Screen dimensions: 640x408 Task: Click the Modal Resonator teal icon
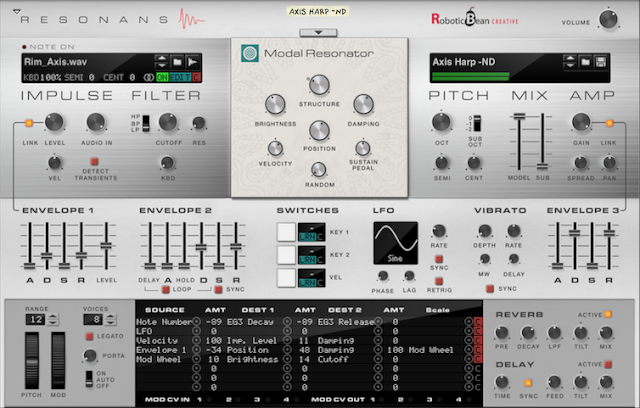point(250,53)
